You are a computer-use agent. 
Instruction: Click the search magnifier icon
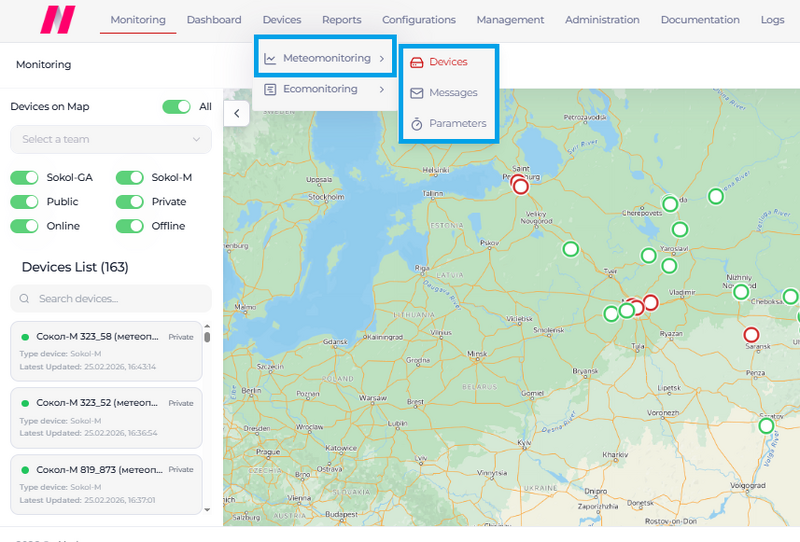pyautogui.click(x=24, y=299)
